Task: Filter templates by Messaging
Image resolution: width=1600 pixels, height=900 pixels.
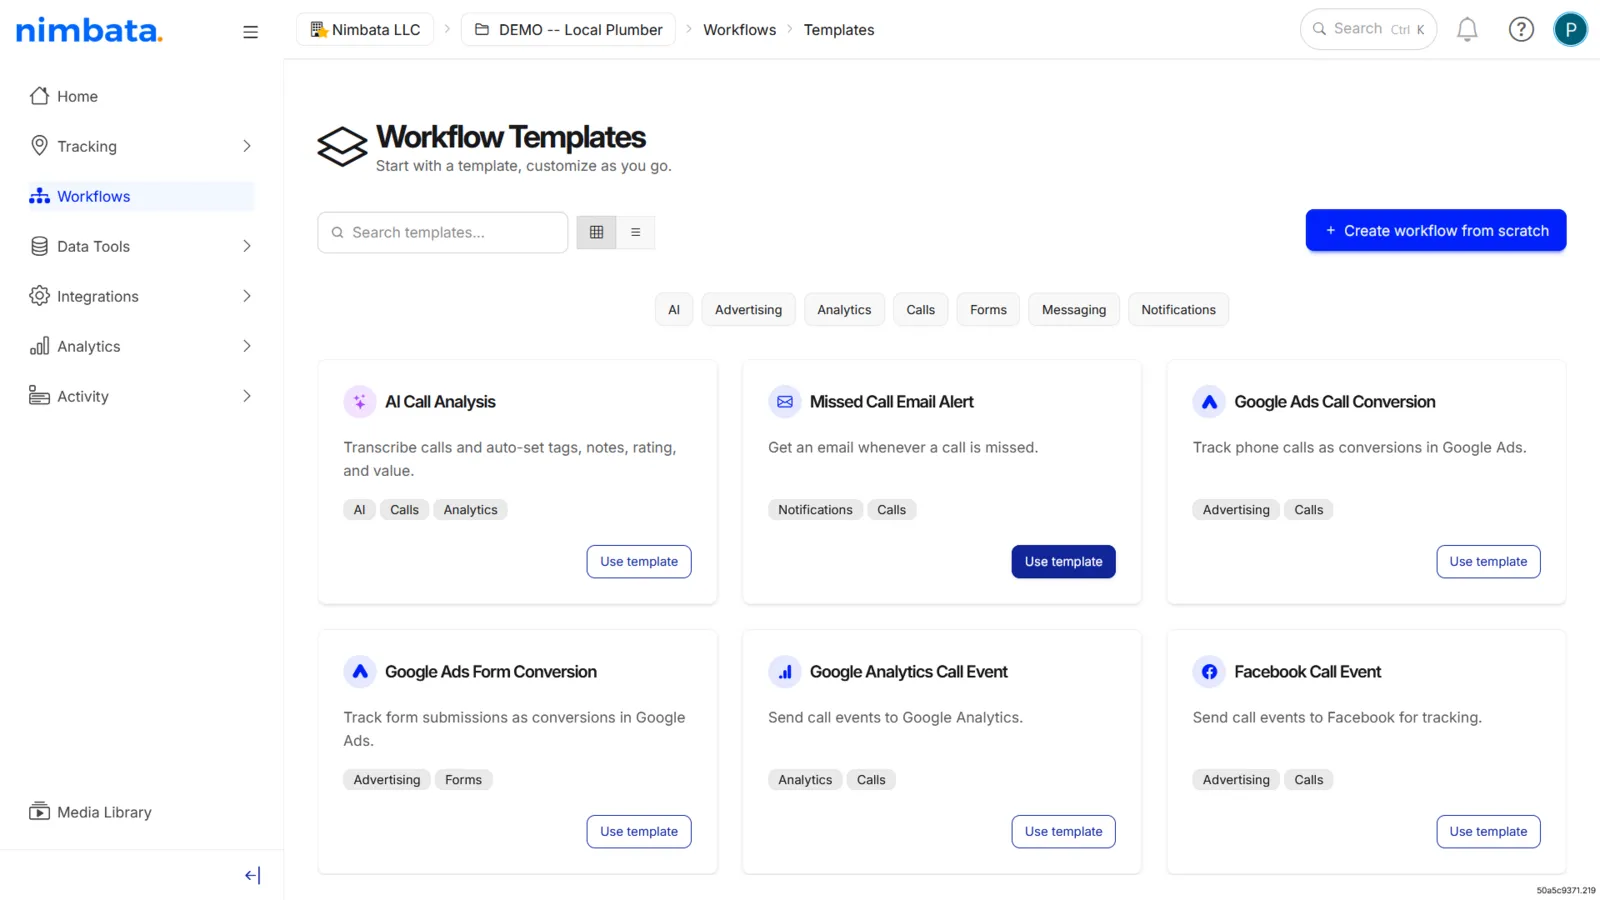Action: pos(1074,310)
